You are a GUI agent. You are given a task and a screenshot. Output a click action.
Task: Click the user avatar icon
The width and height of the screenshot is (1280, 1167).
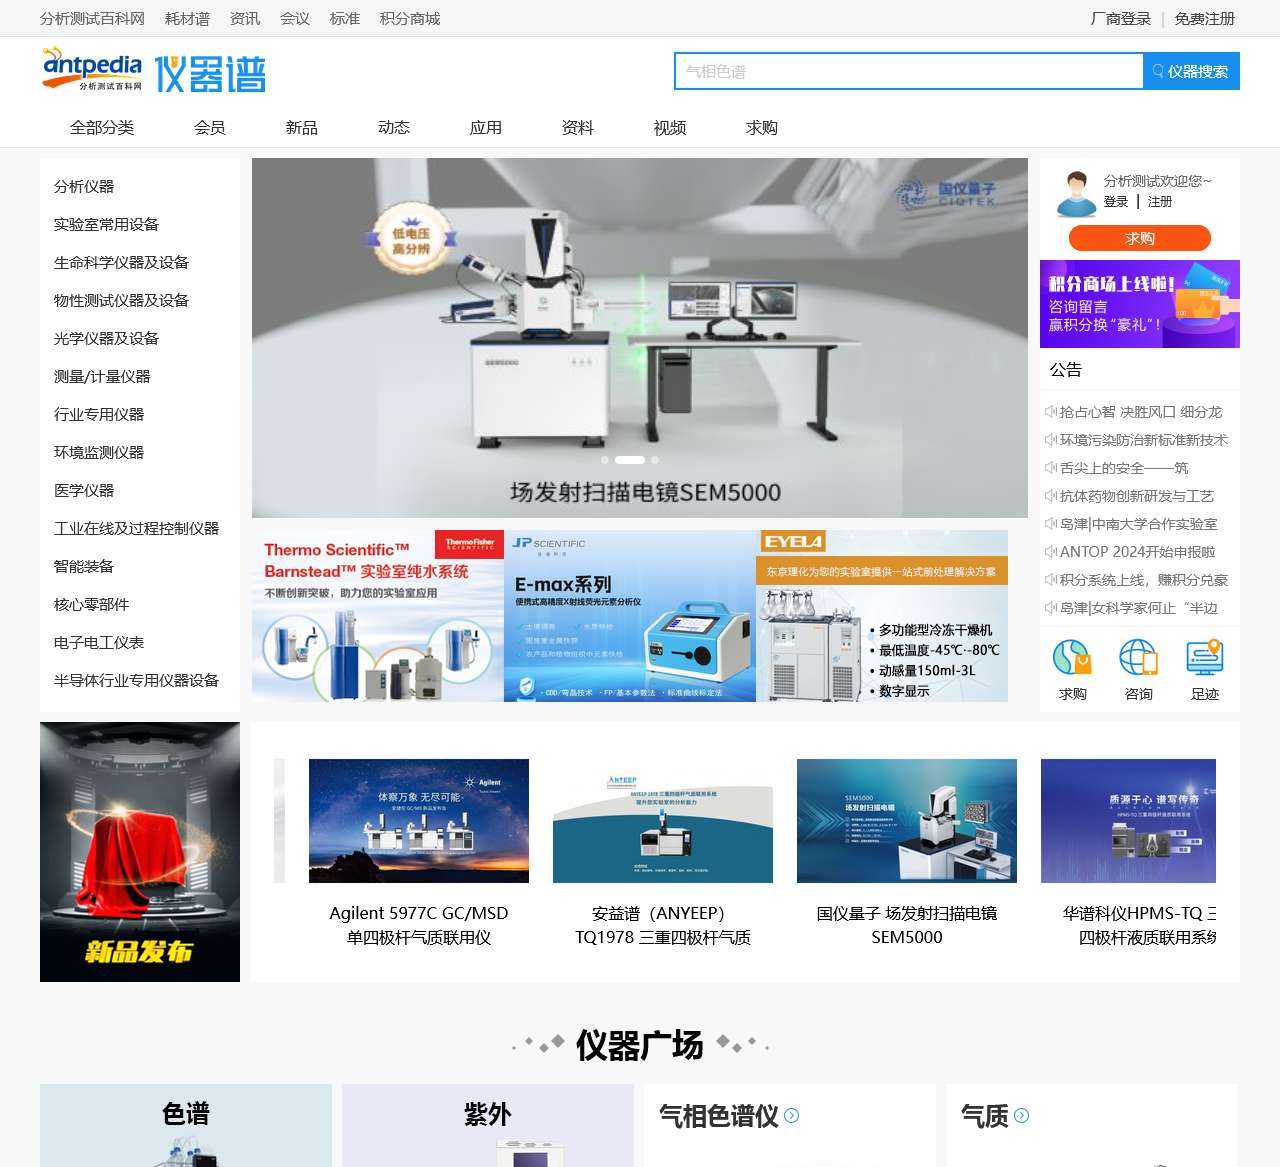tap(1077, 194)
